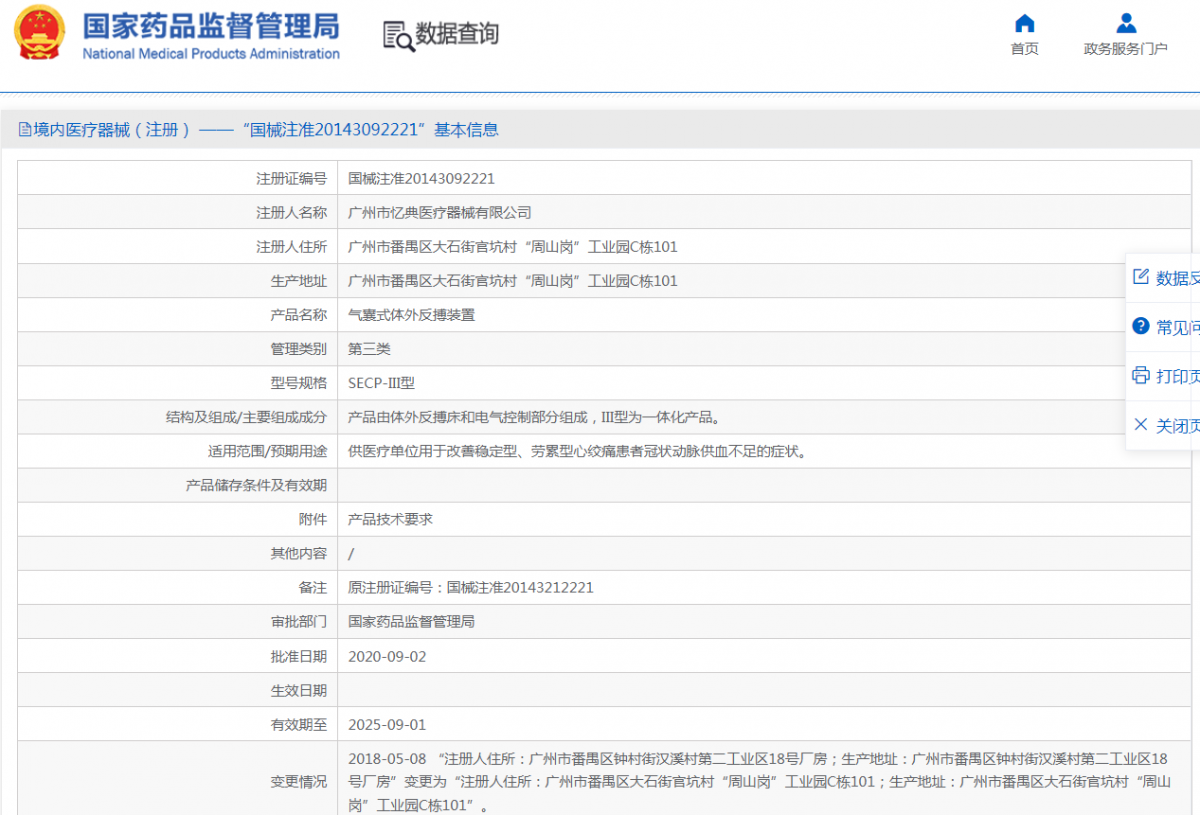Click the 适用范围 intended use description
Screen dimensions: 1200x815
point(577,451)
